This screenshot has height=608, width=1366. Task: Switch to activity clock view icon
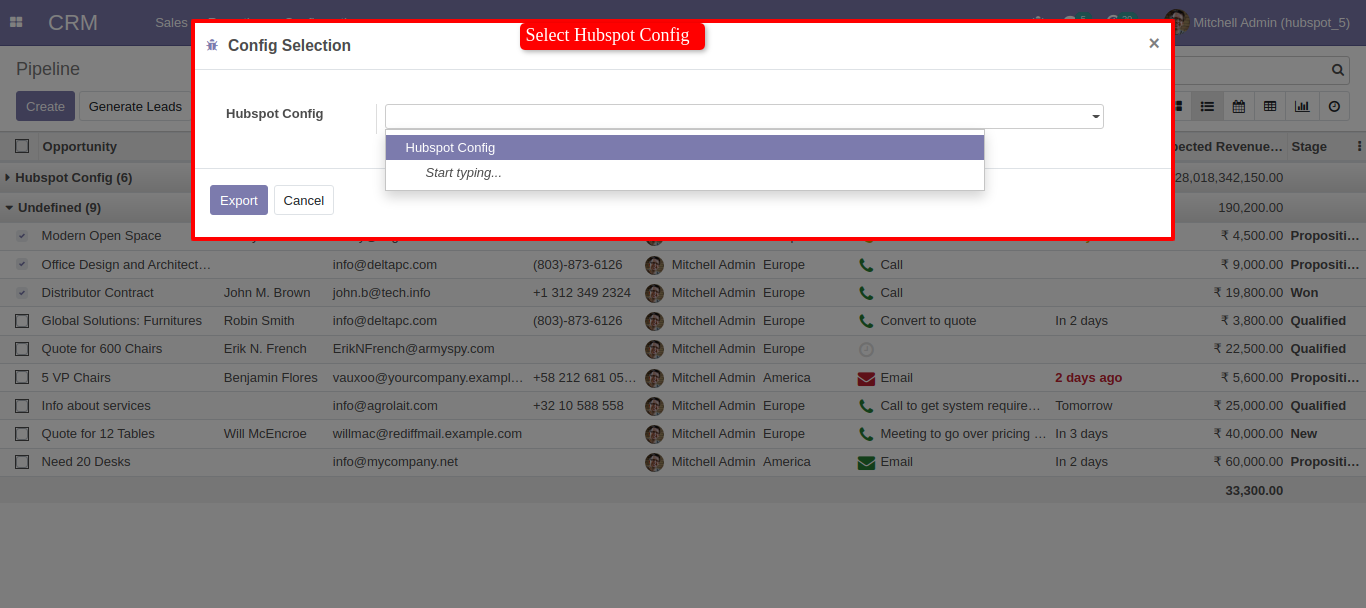point(1334,106)
